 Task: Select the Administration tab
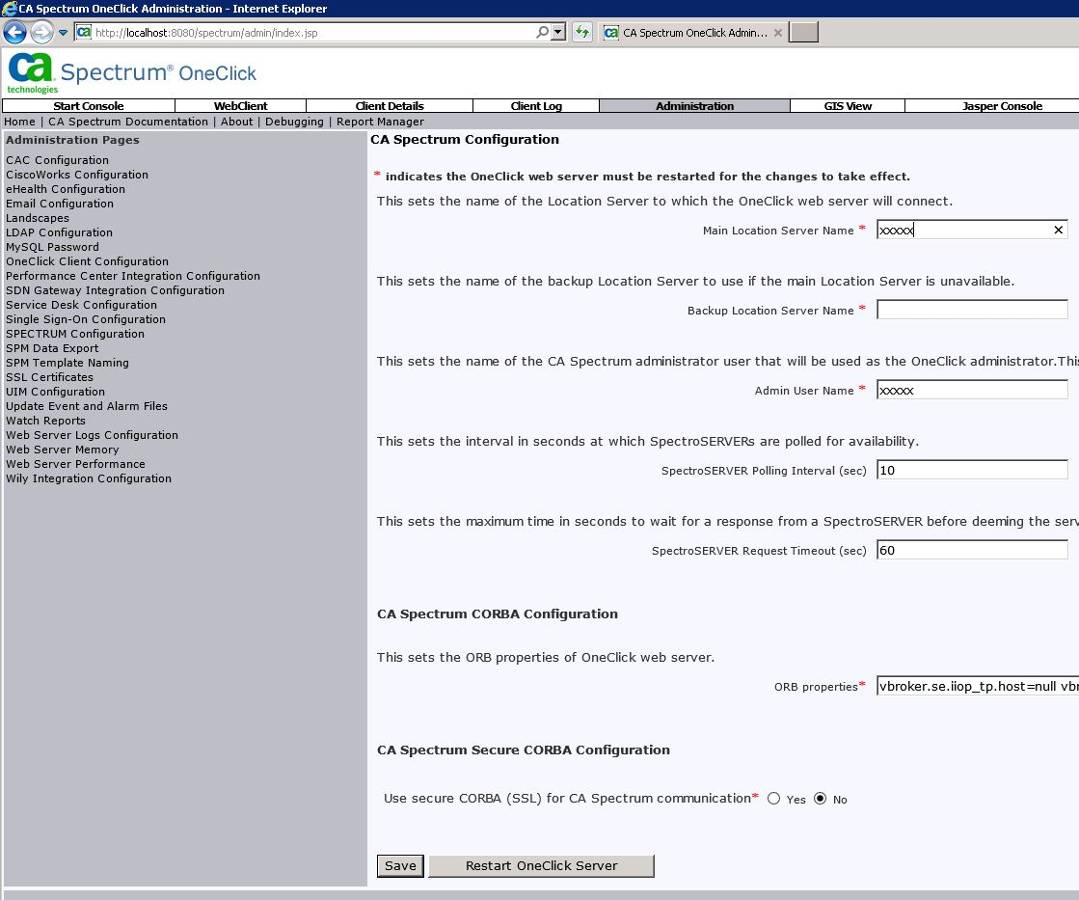pos(694,106)
